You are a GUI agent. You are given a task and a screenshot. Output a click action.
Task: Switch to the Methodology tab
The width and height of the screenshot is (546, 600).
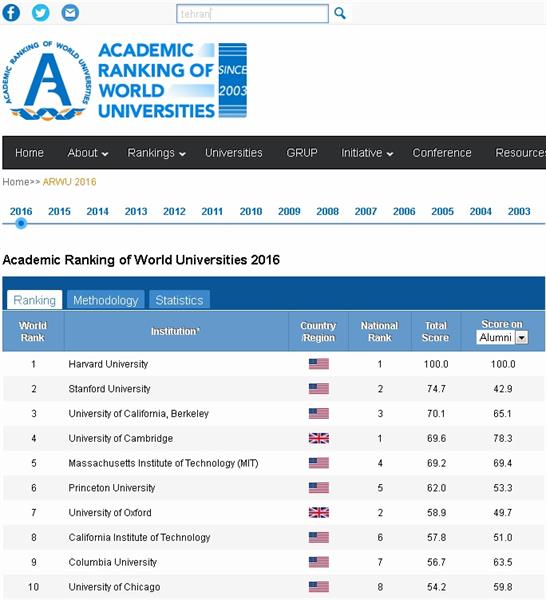pos(106,300)
